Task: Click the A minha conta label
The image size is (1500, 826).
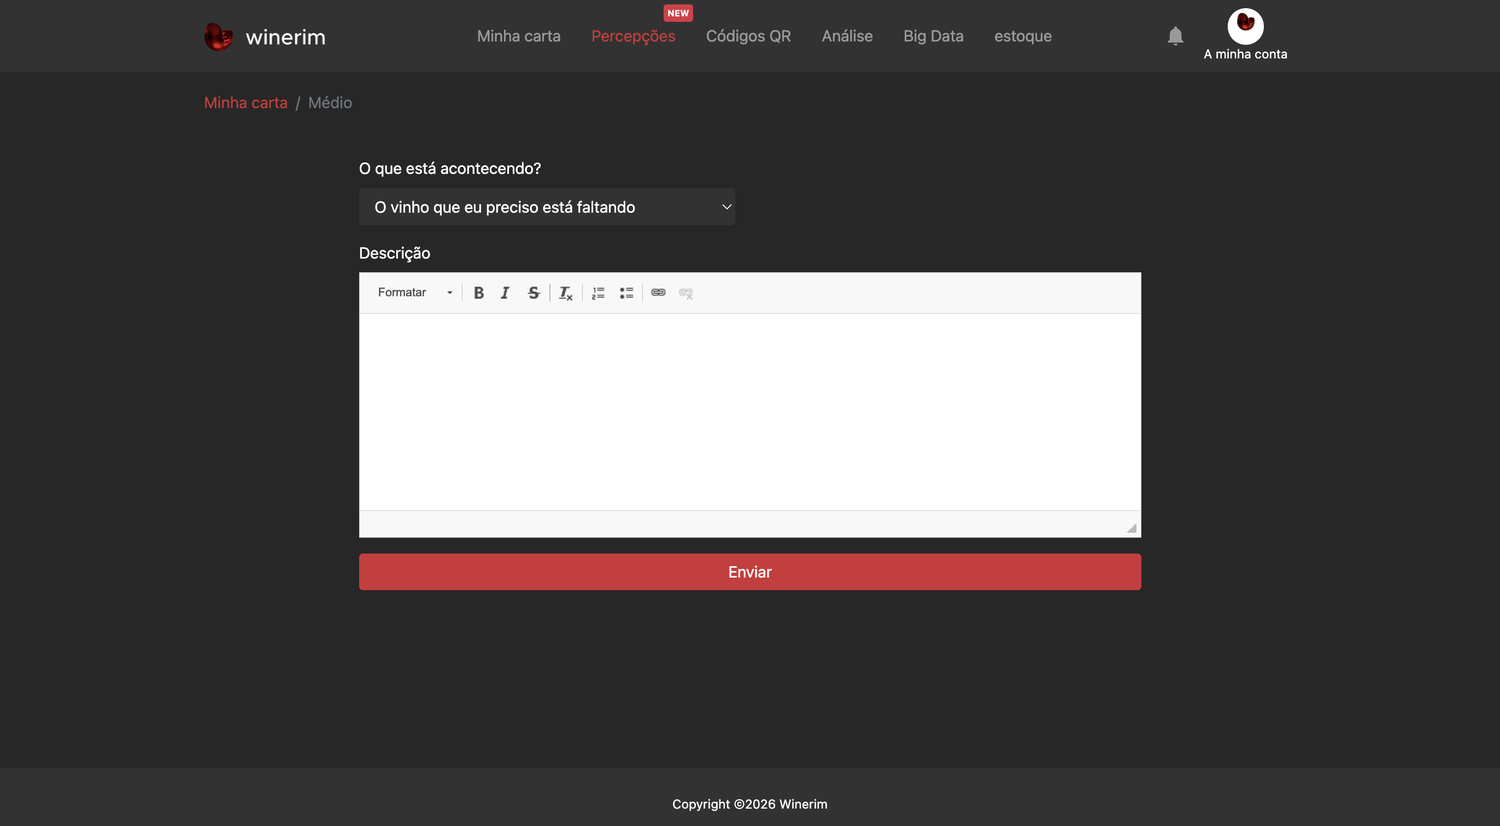Action: pyautogui.click(x=1245, y=54)
